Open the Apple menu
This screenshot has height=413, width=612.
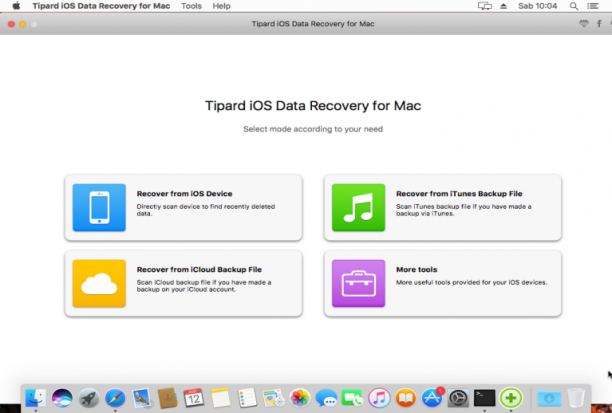point(16,6)
